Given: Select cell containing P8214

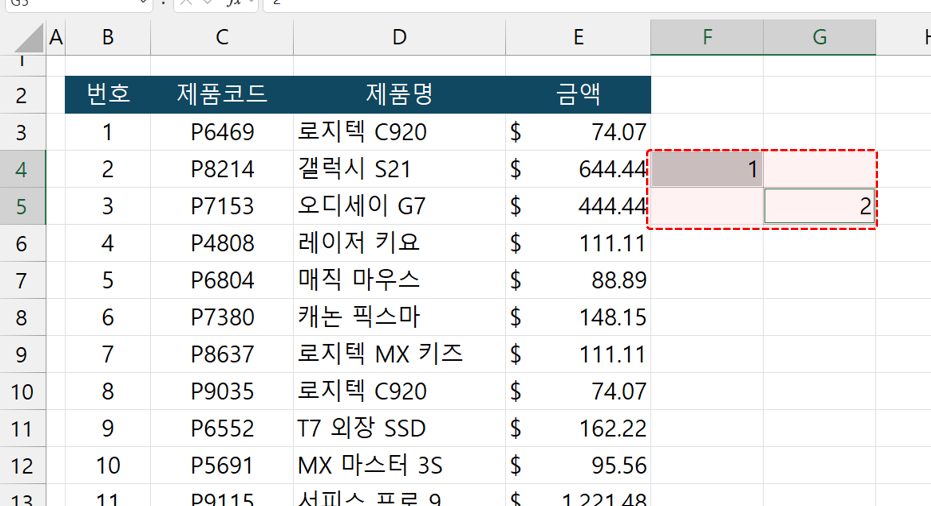Looking at the screenshot, I should coord(221,169).
